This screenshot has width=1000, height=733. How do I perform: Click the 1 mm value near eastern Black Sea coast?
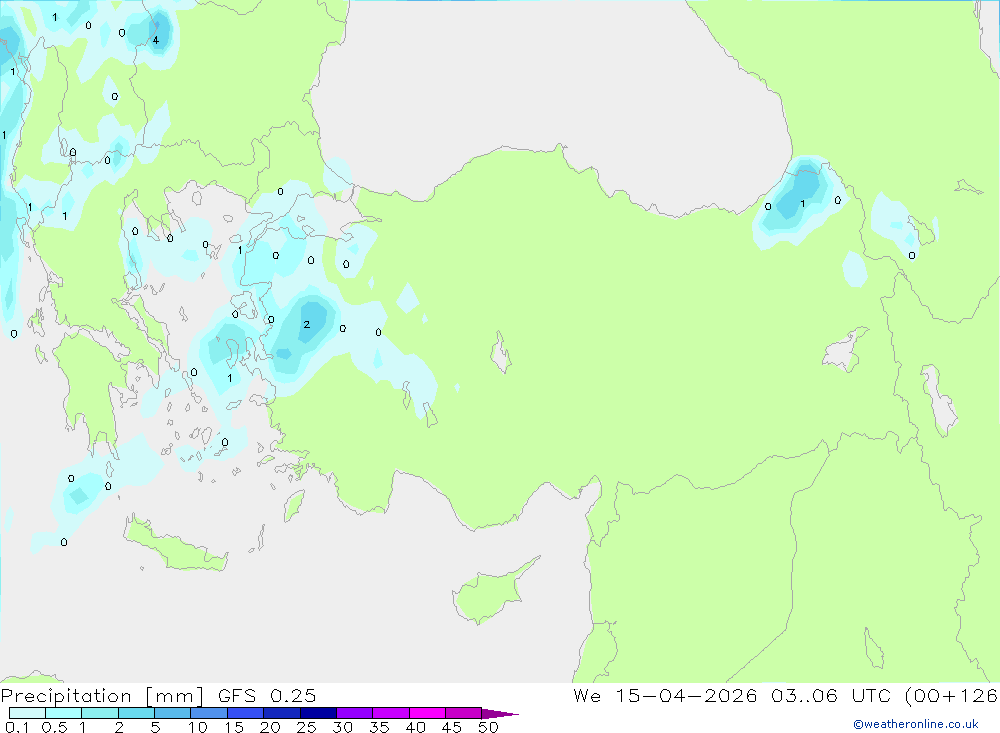coord(803,204)
